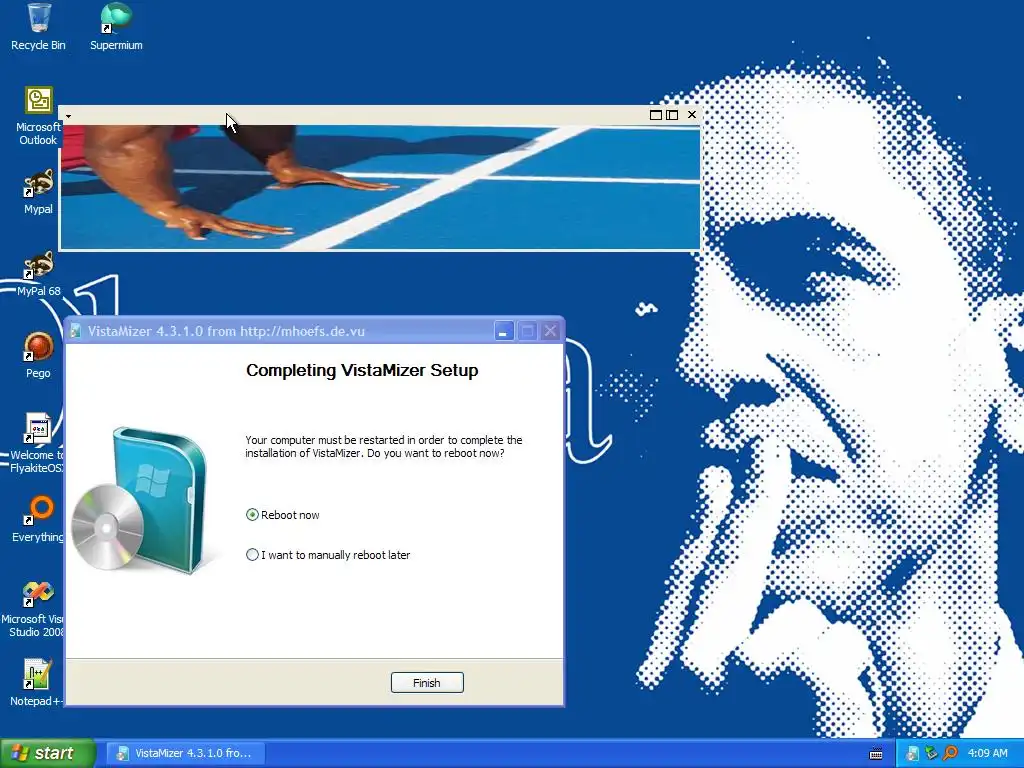Image resolution: width=1024 pixels, height=768 pixels.
Task: Click the VistaMizer disc tray icon
Action: click(912, 754)
